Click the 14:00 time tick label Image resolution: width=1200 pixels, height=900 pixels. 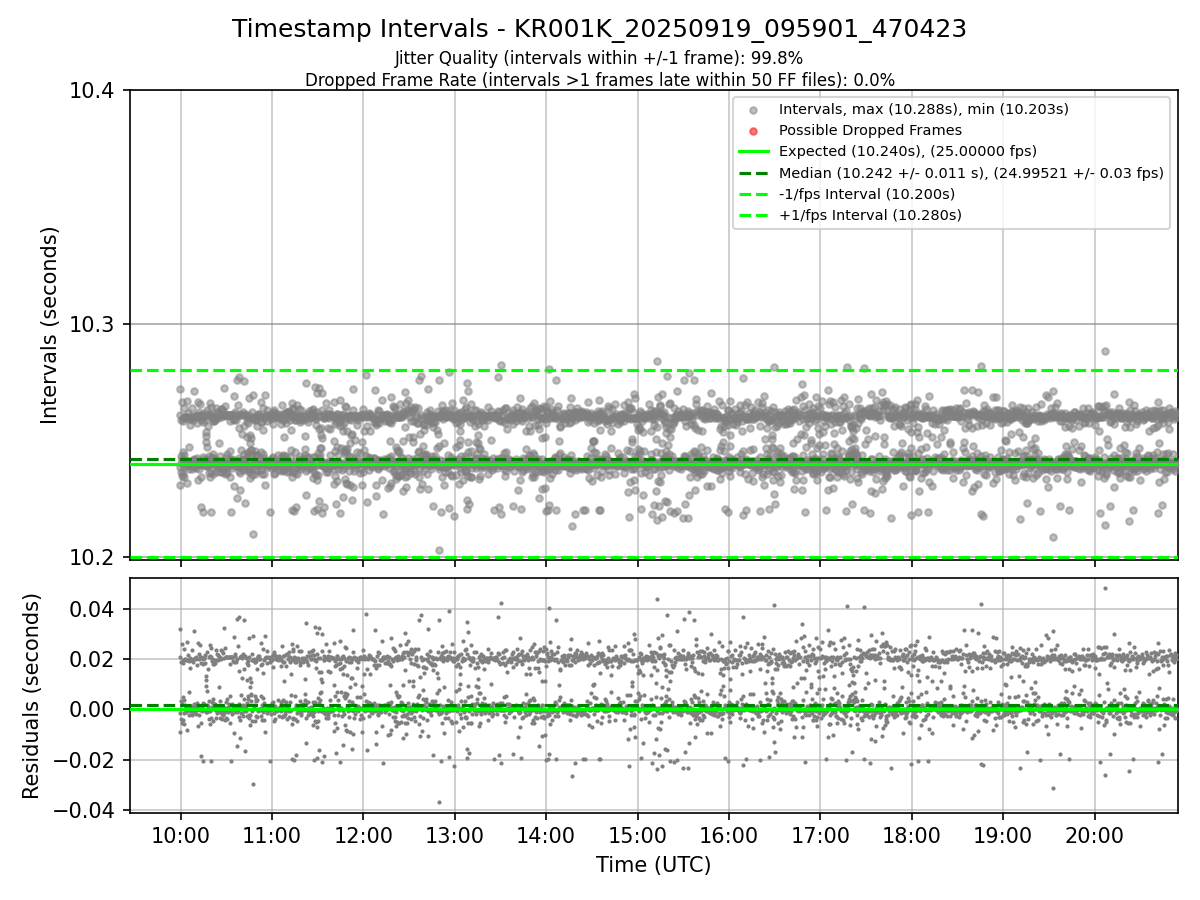coord(546,835)
